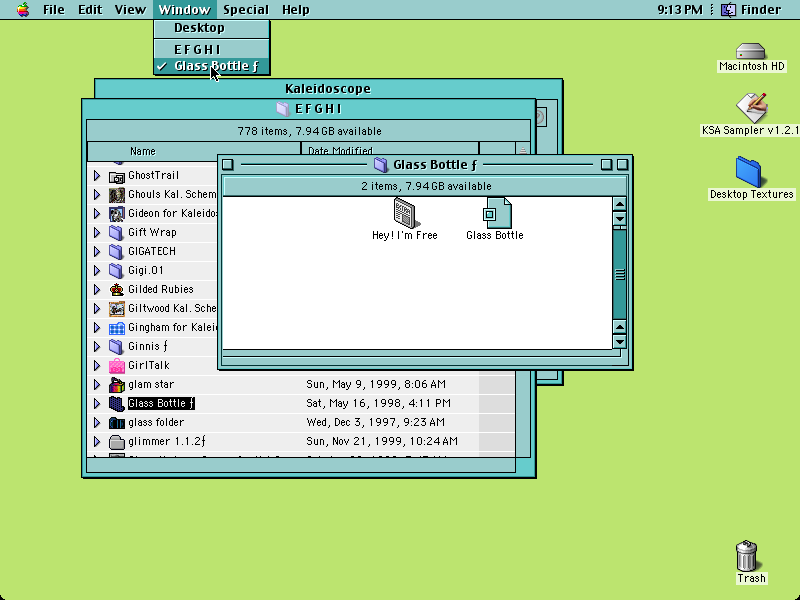Open the View menu
The height and width of the screenshot is (600, 800).
click(130, 9)
